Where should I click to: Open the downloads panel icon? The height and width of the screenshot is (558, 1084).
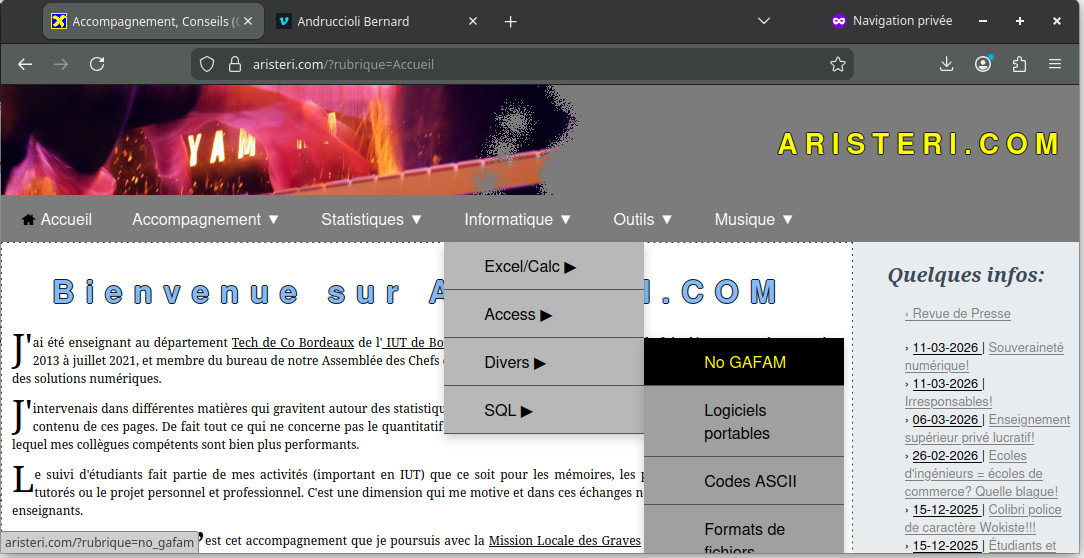(x=946, y=64)
